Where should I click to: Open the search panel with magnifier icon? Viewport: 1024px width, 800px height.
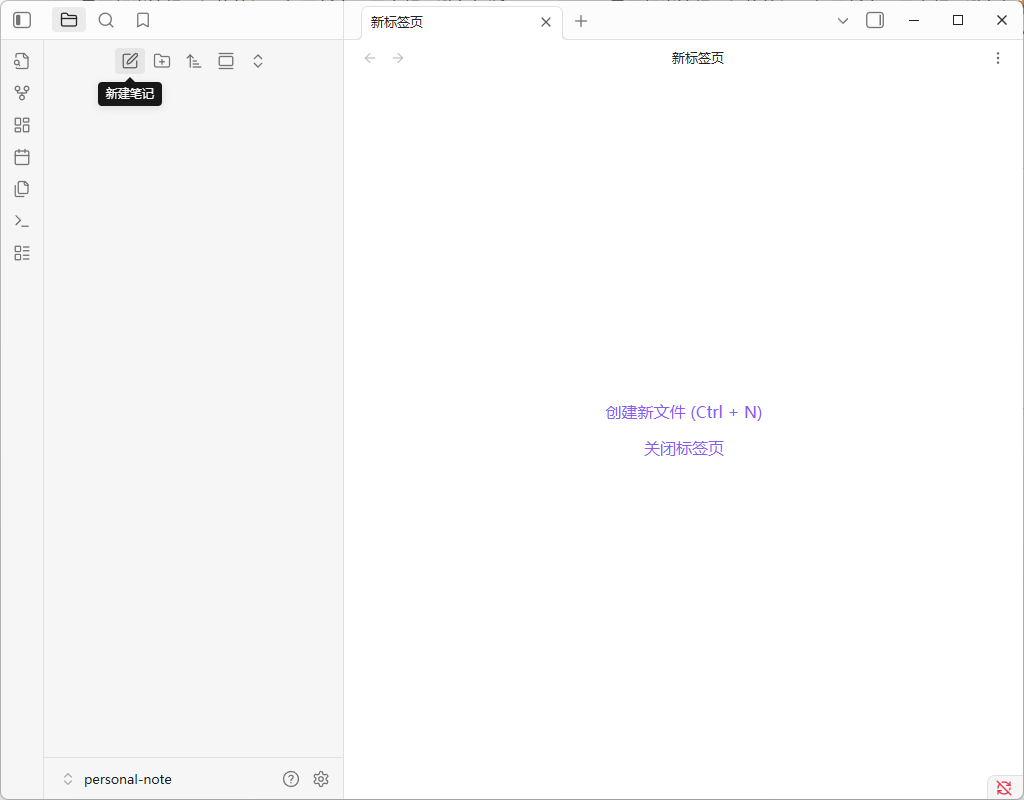[106, 20]
